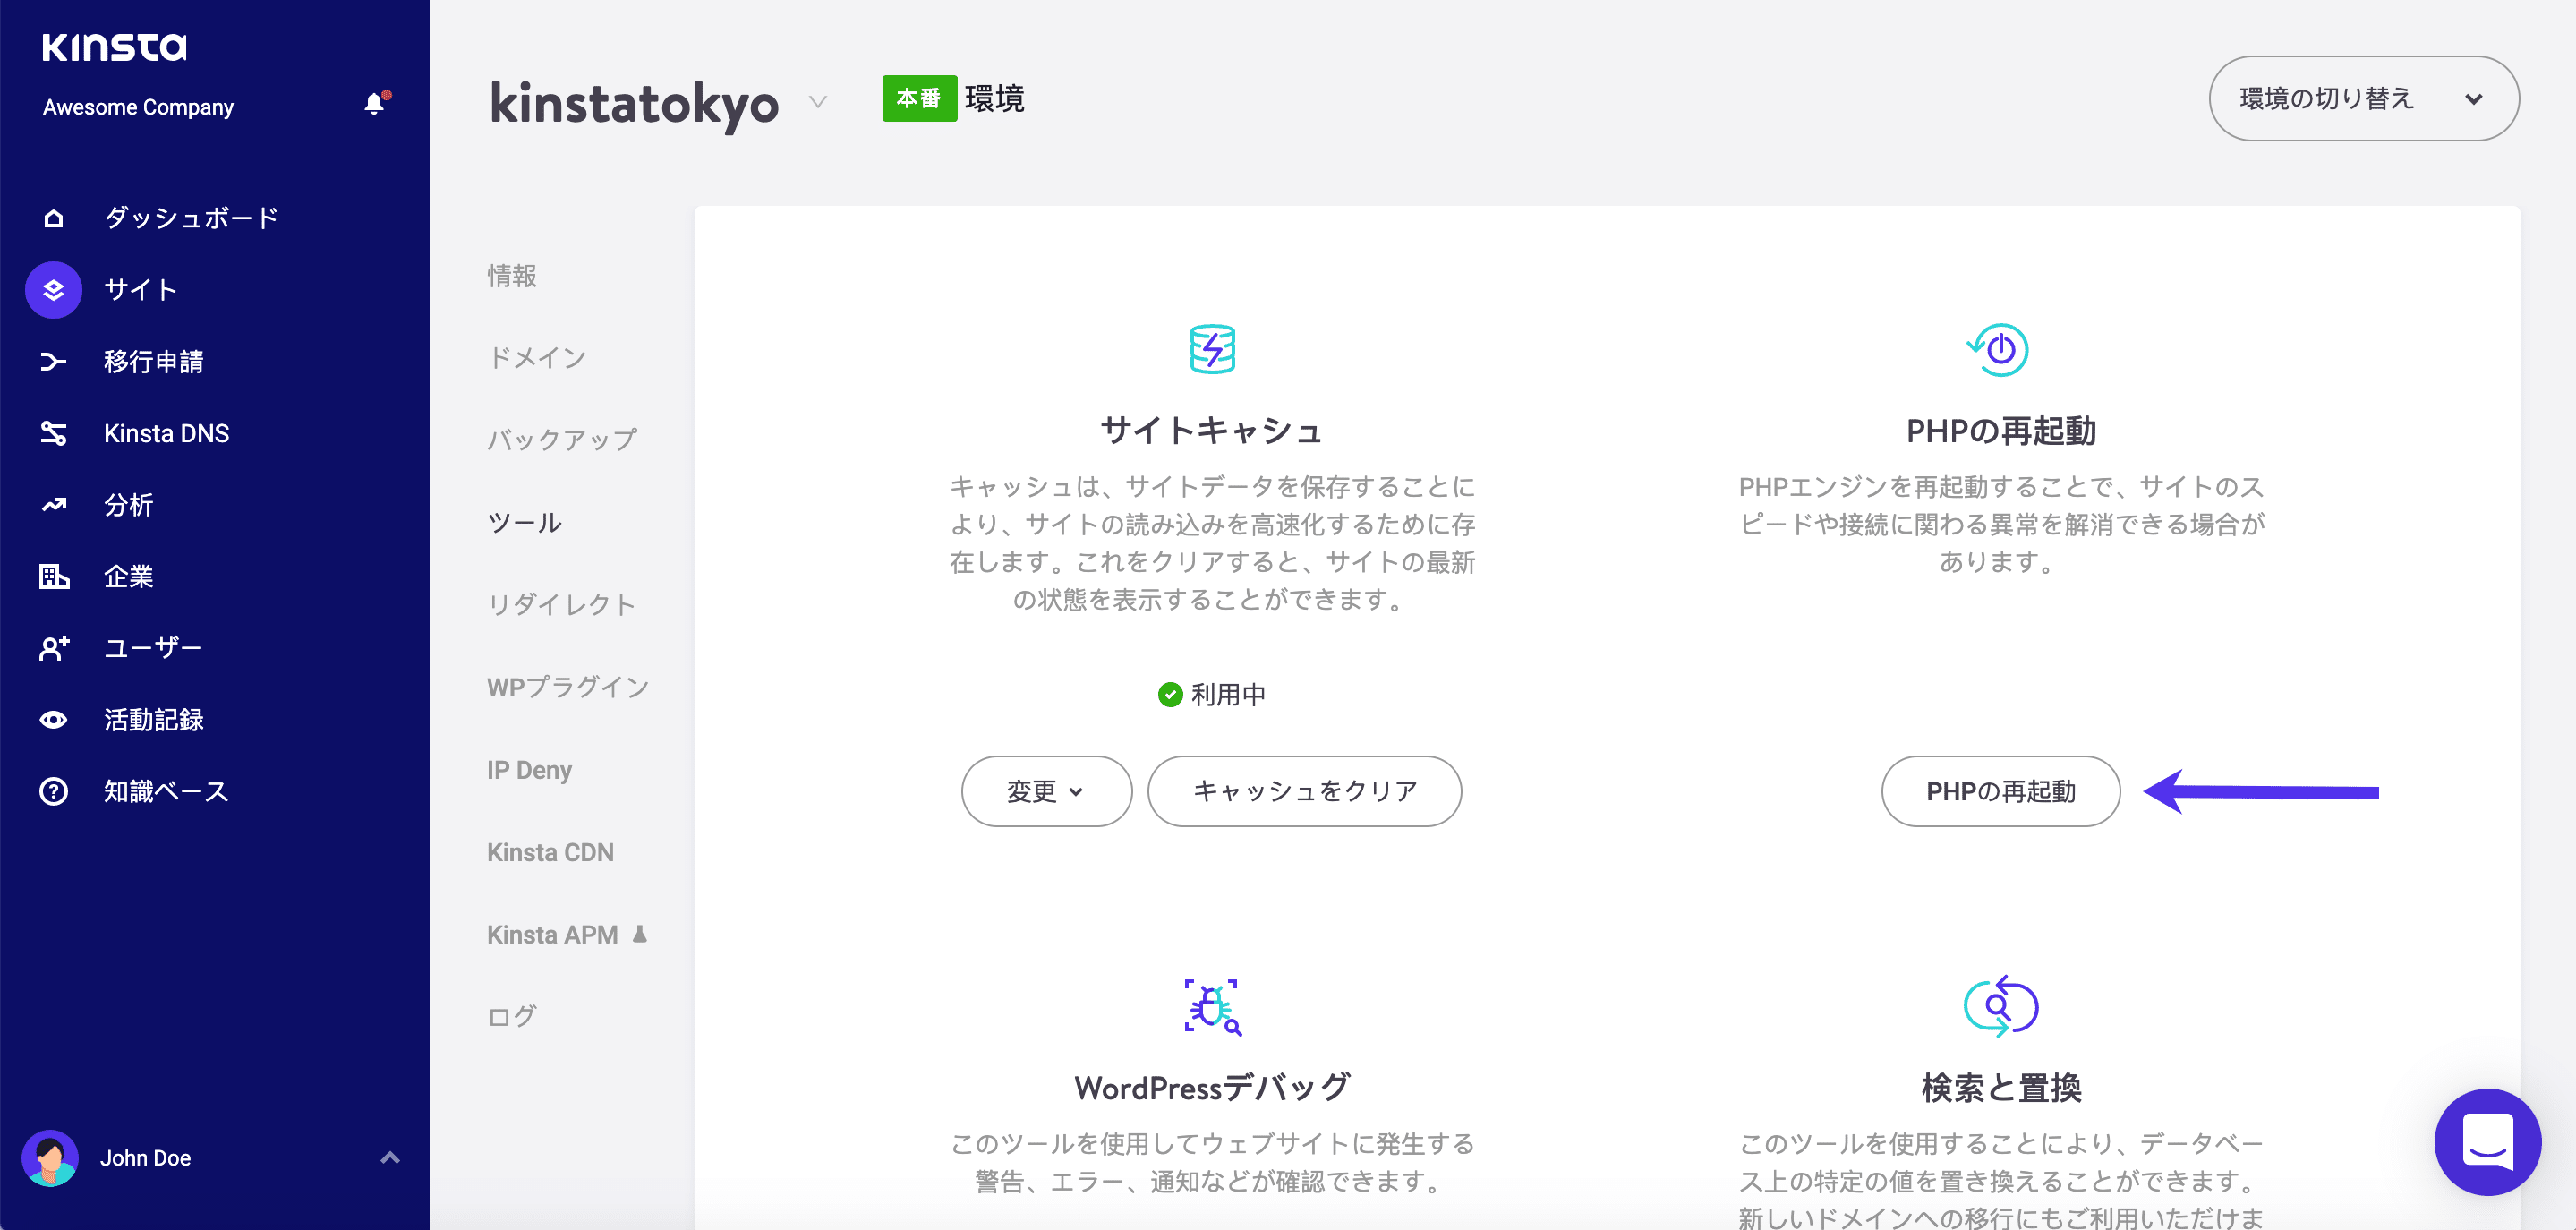This screenshot has height=1230, width=2576.
Task: Click the notification bell icon
Action: click(376, 103)
